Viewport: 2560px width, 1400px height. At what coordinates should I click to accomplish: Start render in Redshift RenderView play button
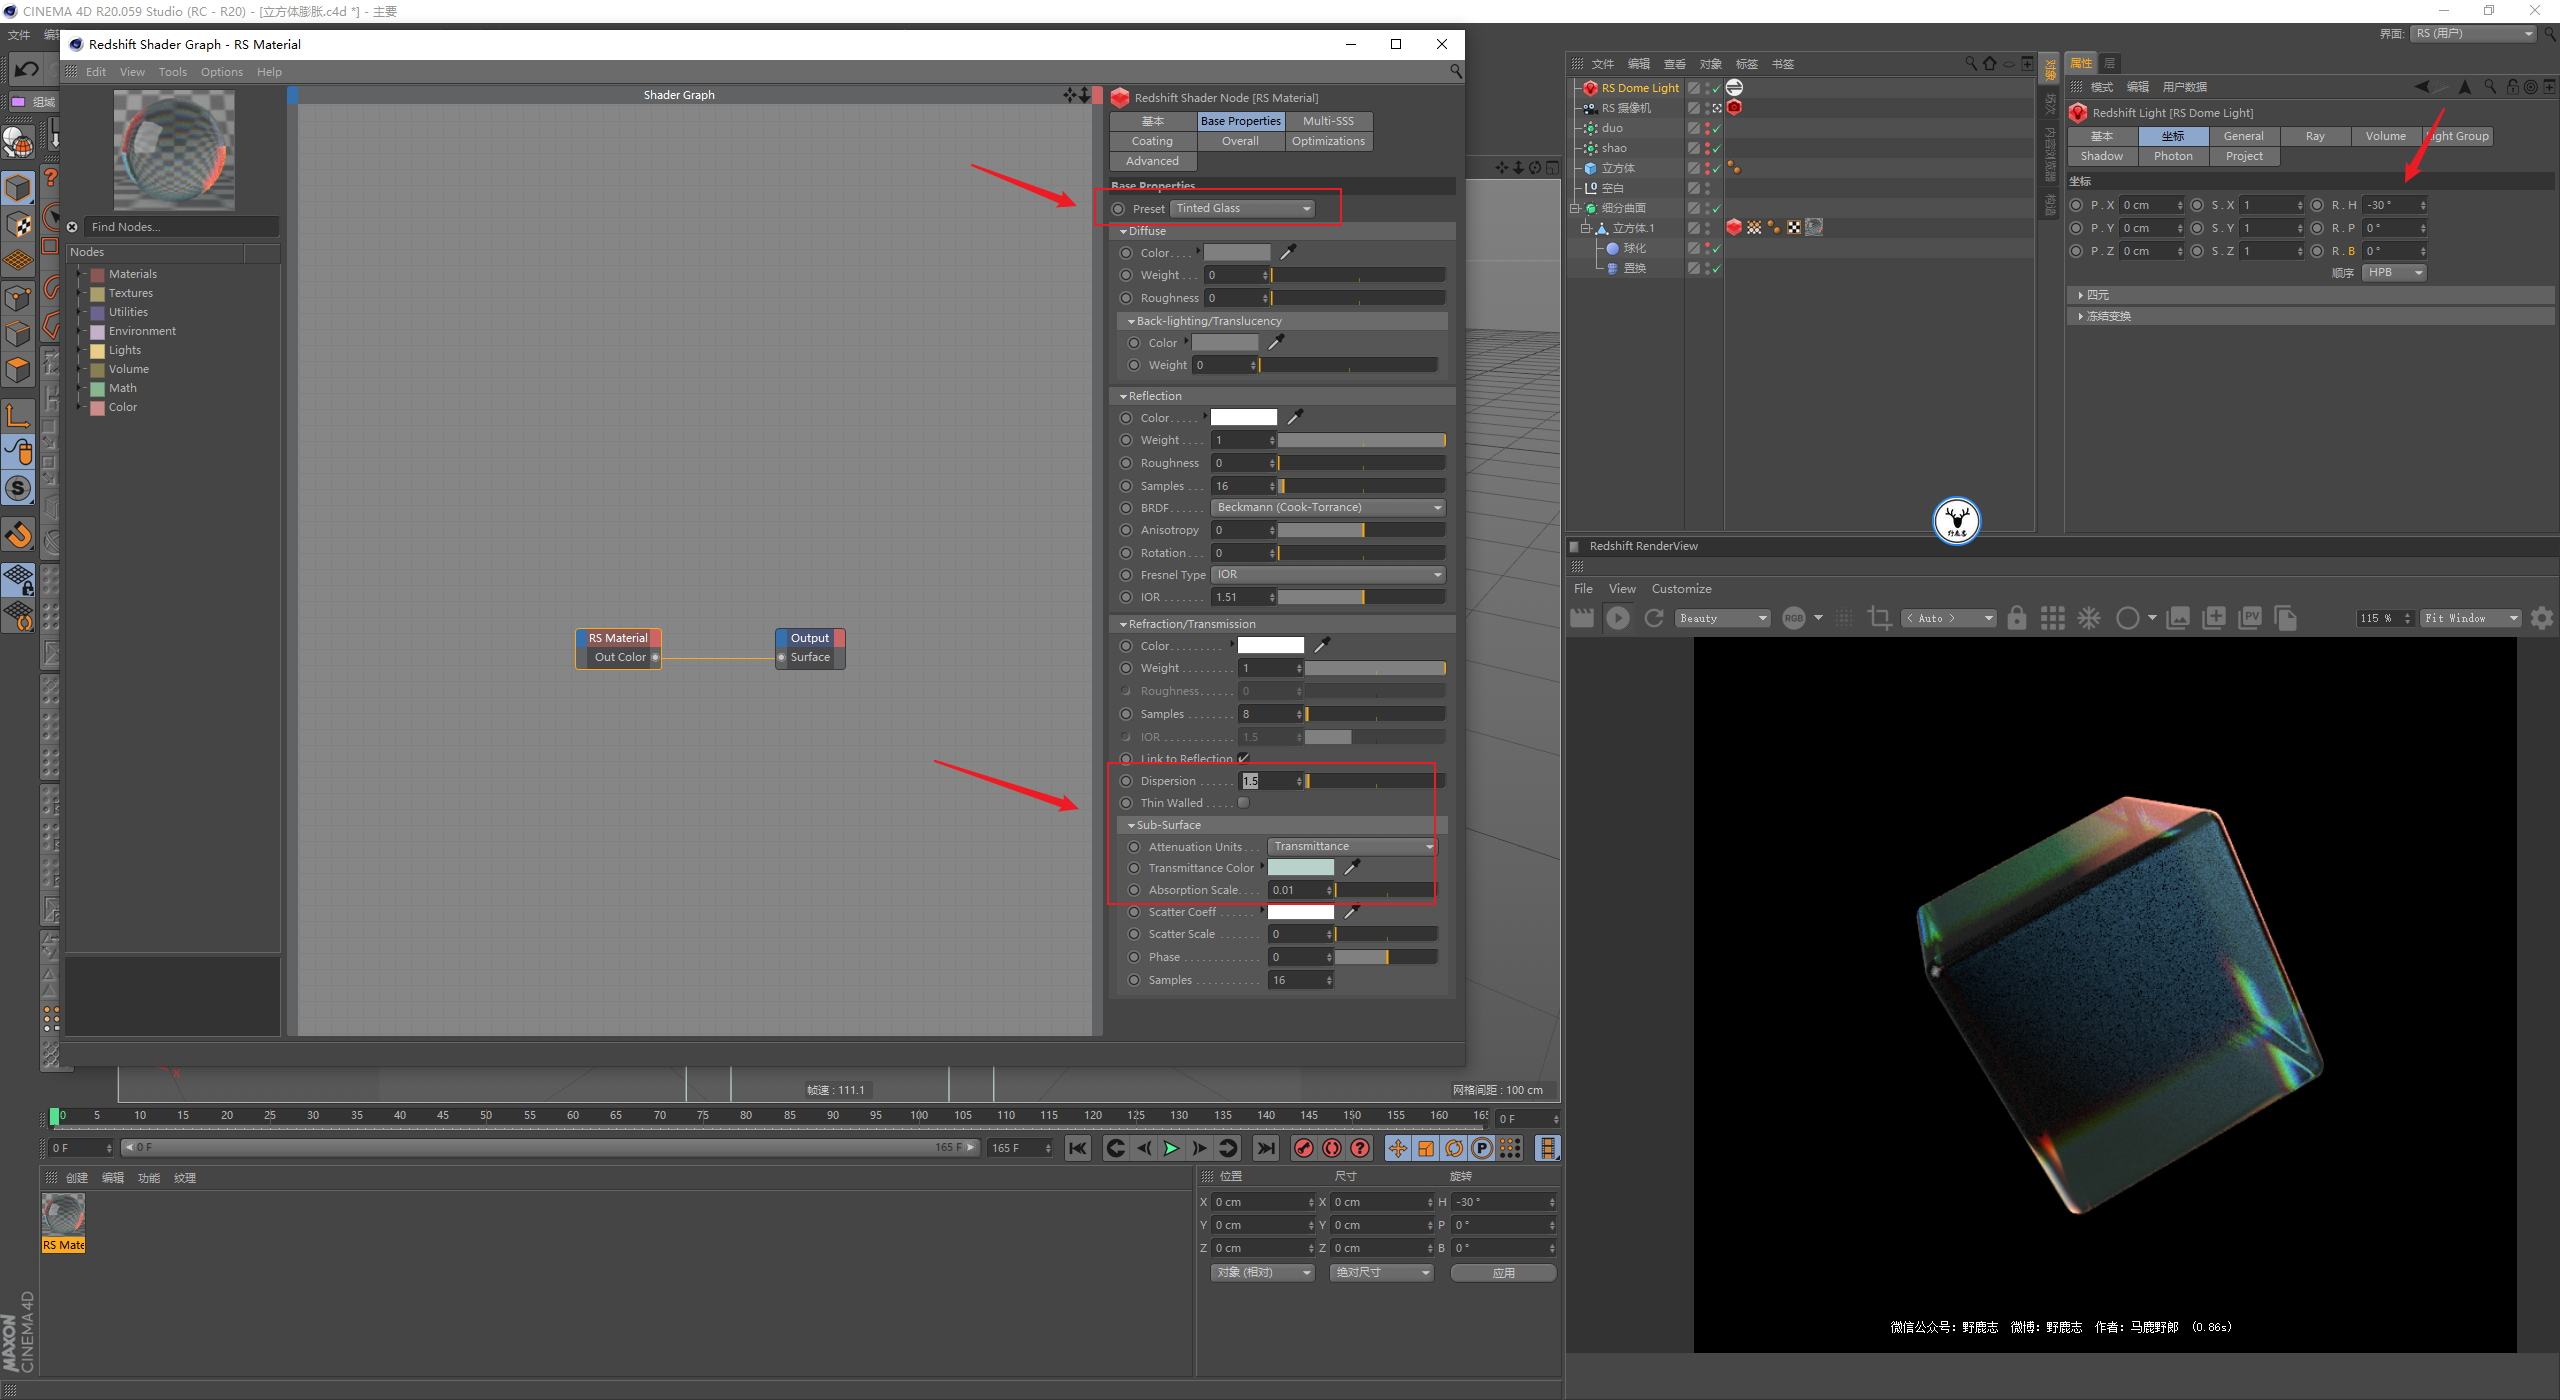tap(1617, 618)
